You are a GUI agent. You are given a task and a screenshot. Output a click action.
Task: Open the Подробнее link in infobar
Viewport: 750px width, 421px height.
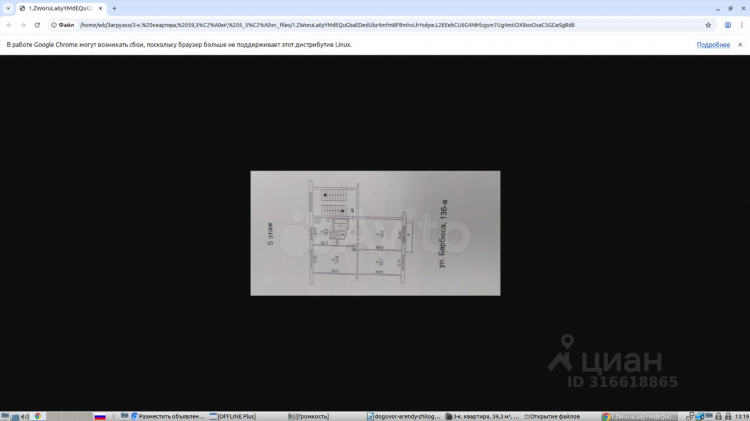pos(713,44)
